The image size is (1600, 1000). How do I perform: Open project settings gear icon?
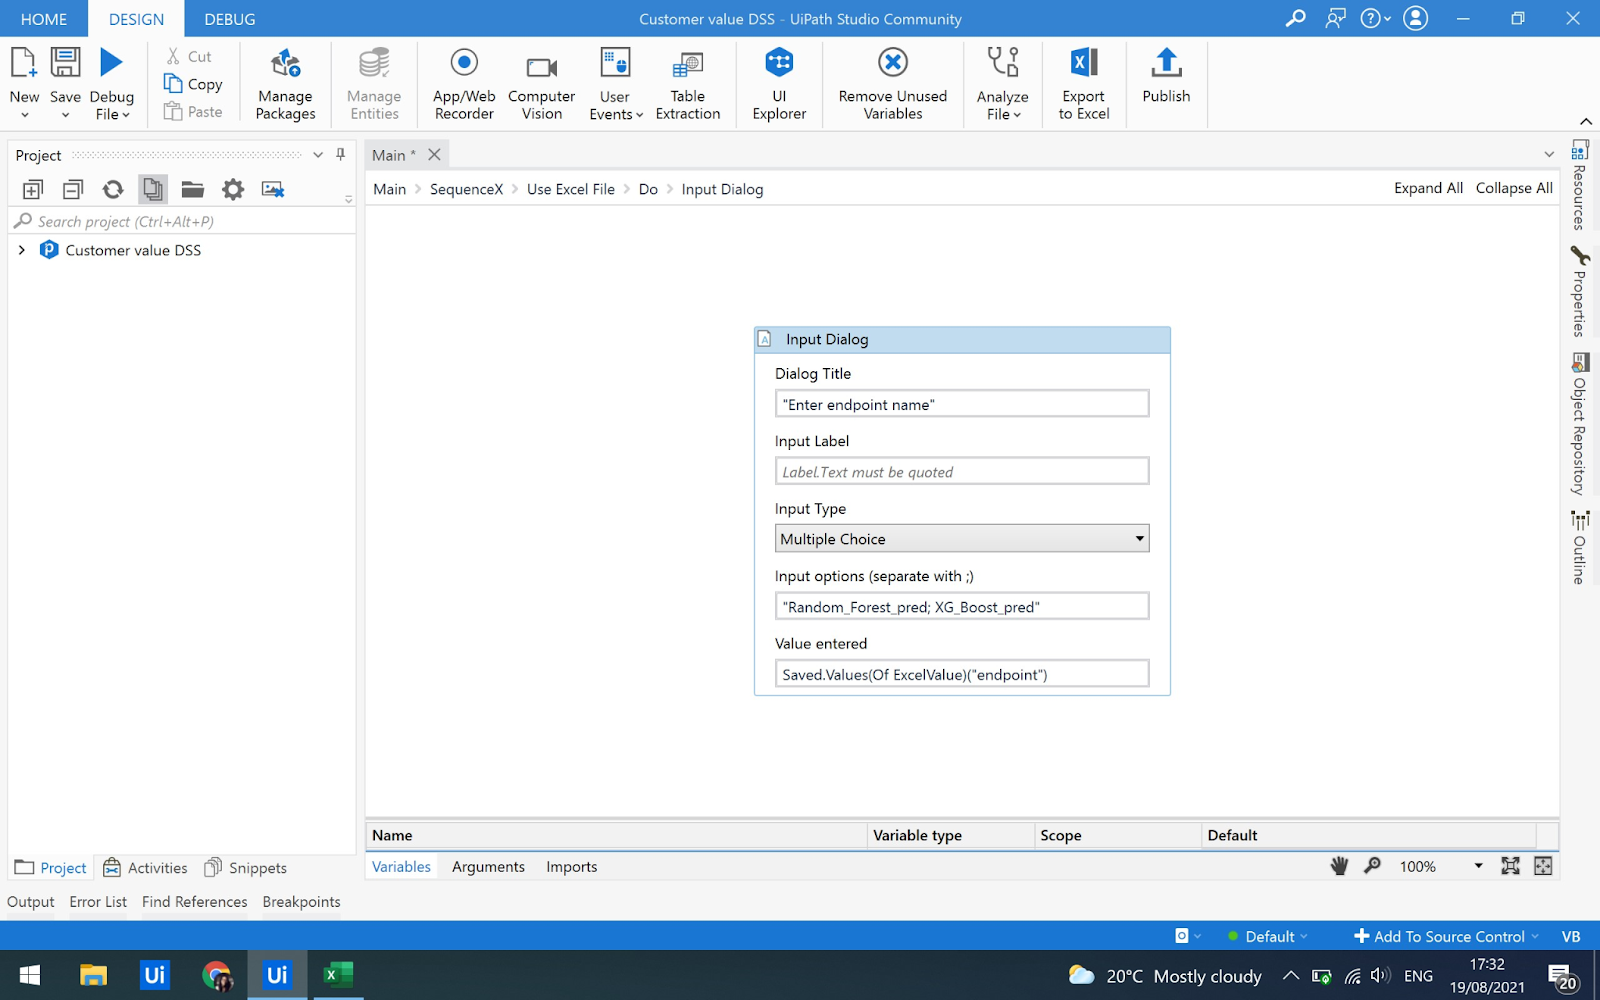(233, 189)
